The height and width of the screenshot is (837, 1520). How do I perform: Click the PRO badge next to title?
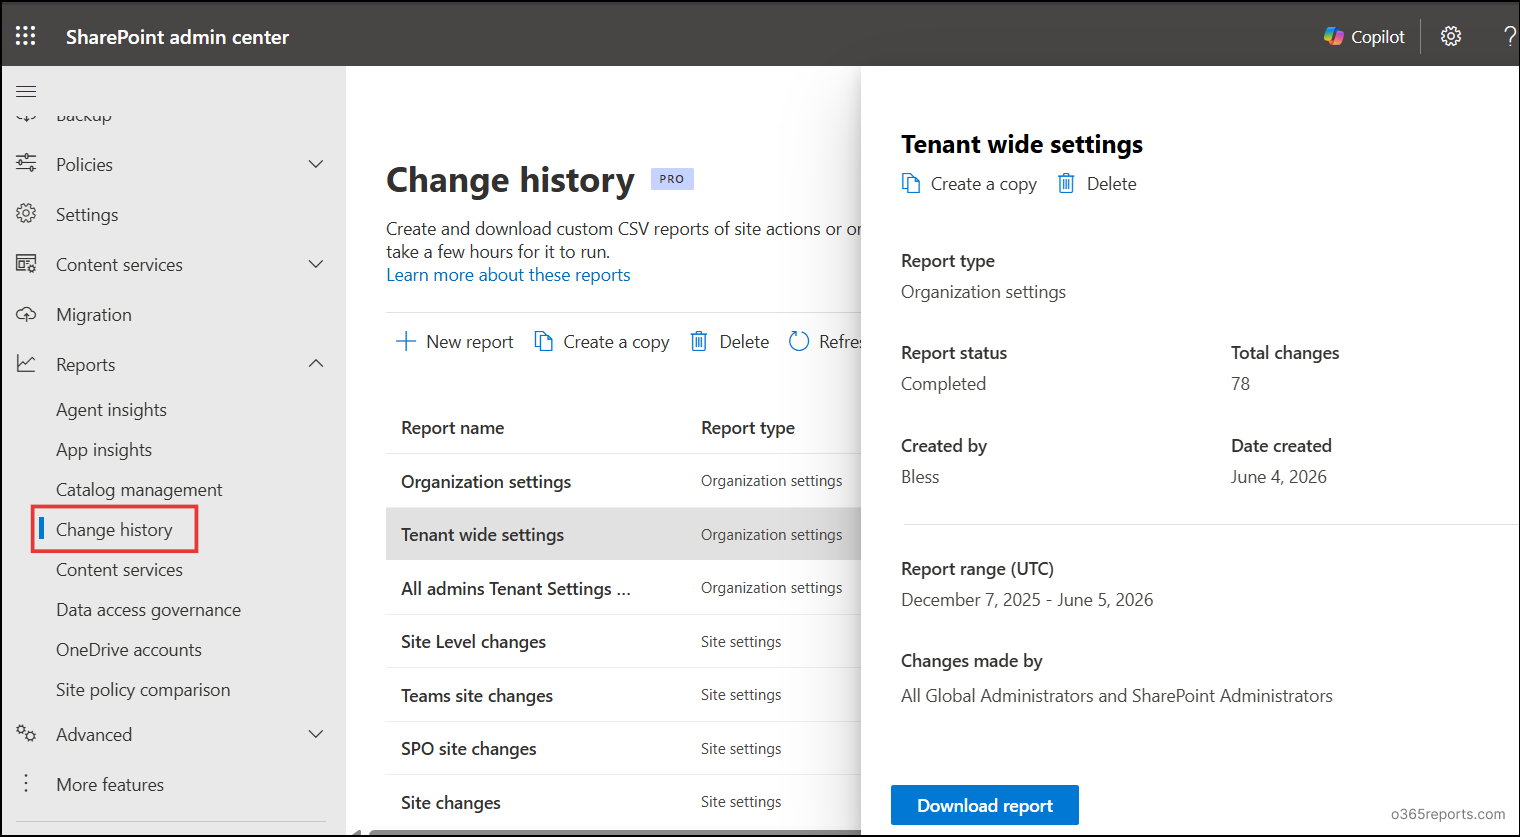tap(672, 179)
